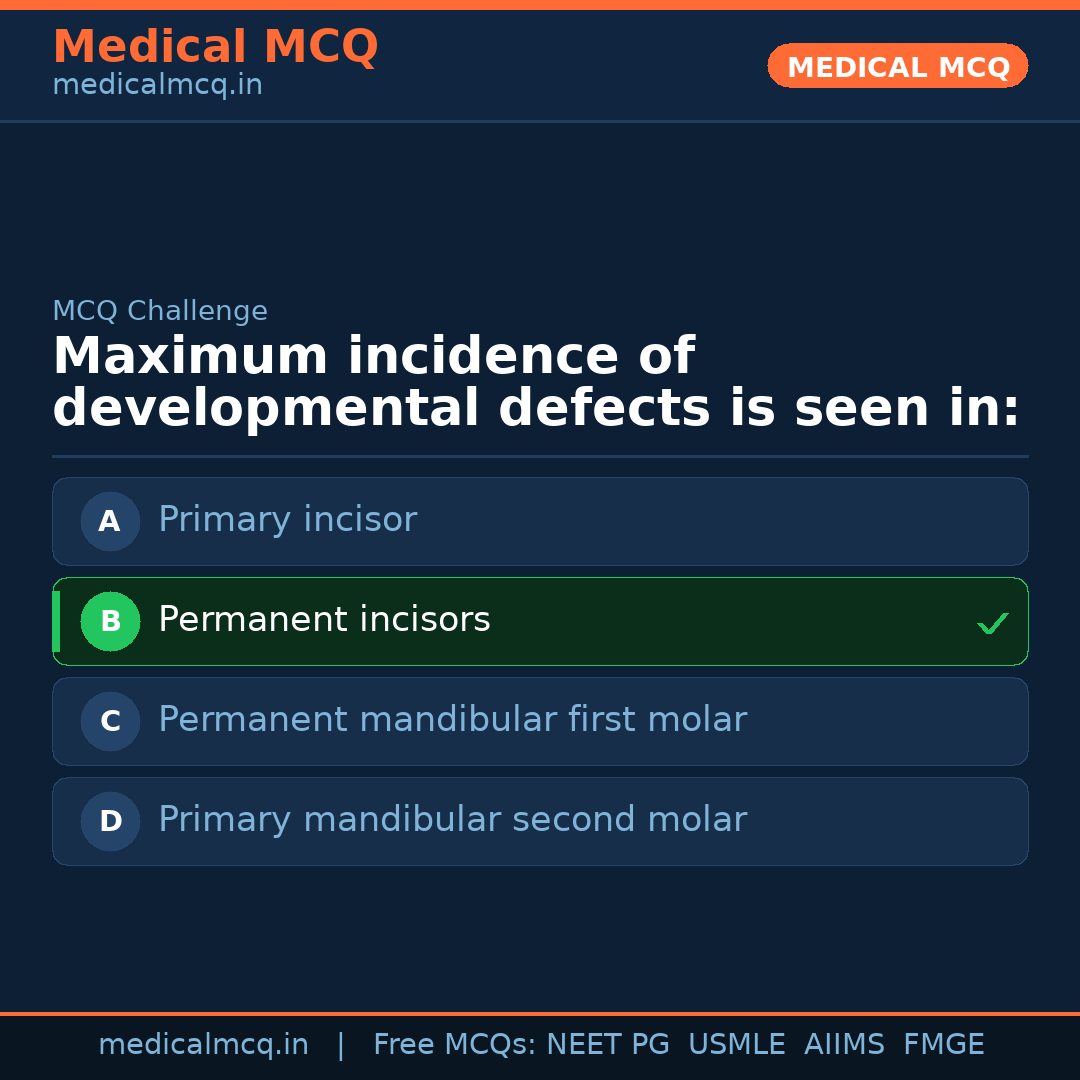Click the letter C circle icon
Image resolution: width=1080 pixels, height=1080 pixels.
click(110, 721)
